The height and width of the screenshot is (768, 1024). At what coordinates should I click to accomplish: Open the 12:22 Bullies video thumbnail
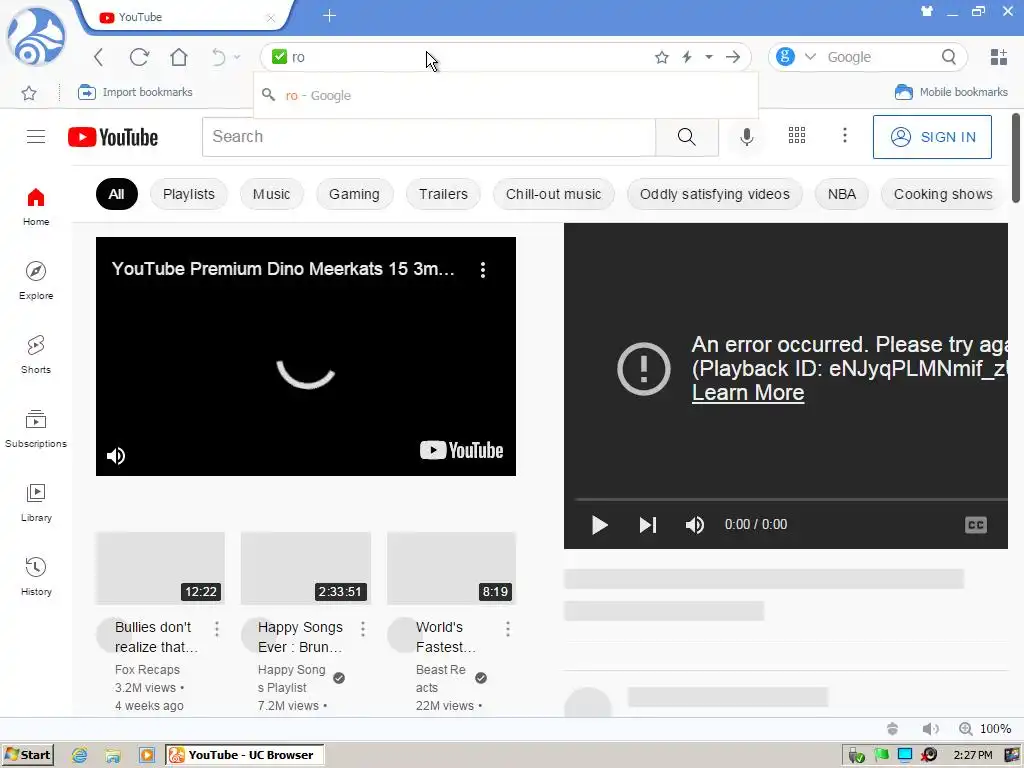click(x=160, y=568)
